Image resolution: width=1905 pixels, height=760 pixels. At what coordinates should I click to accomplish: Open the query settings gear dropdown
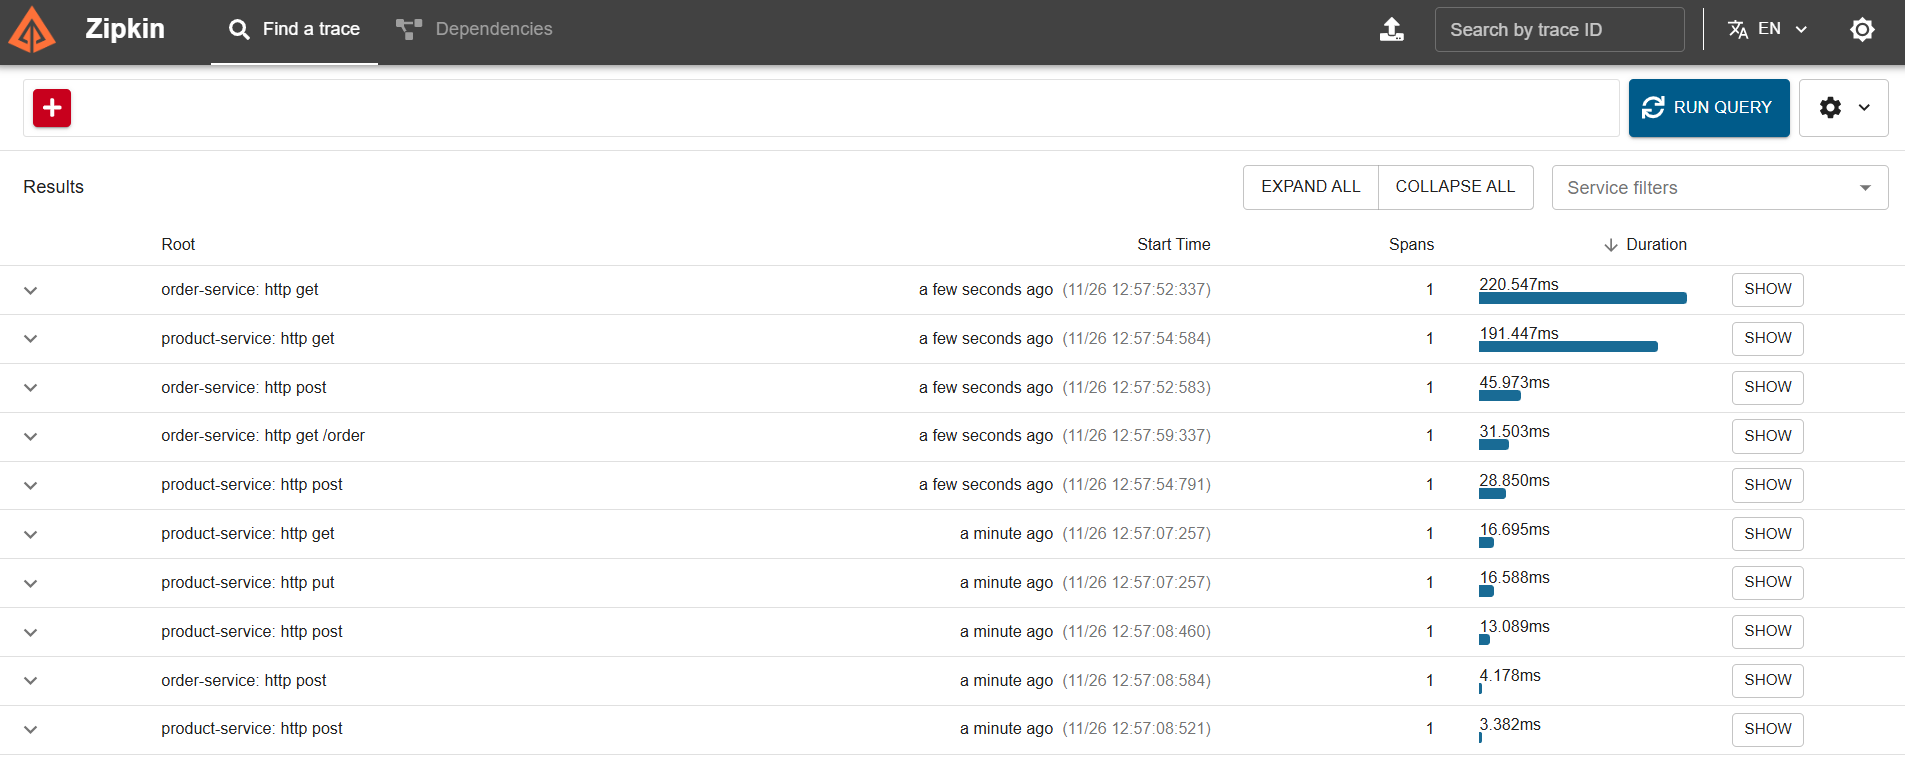coord(1843,108)
